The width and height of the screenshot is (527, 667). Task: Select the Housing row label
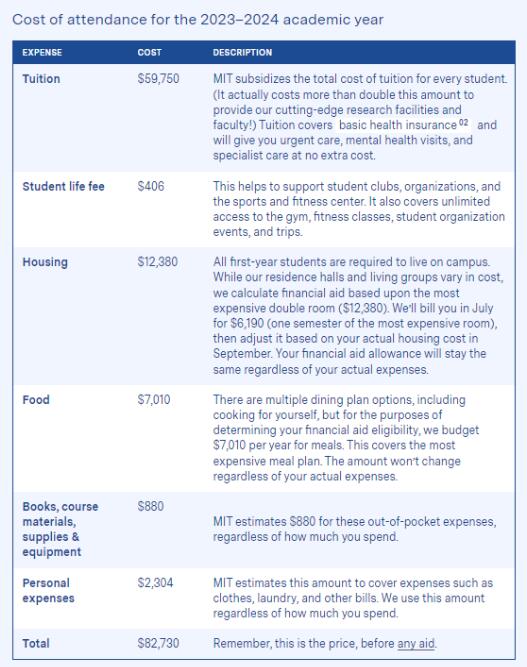pos(45,262)
